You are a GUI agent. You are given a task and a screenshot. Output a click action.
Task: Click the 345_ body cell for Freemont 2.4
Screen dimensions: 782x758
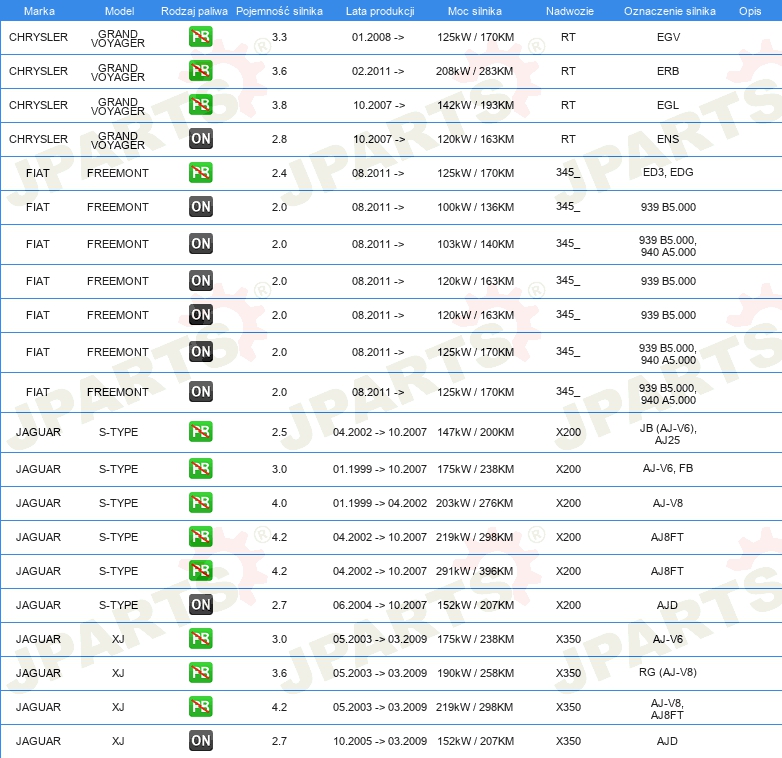click(568, 173)
